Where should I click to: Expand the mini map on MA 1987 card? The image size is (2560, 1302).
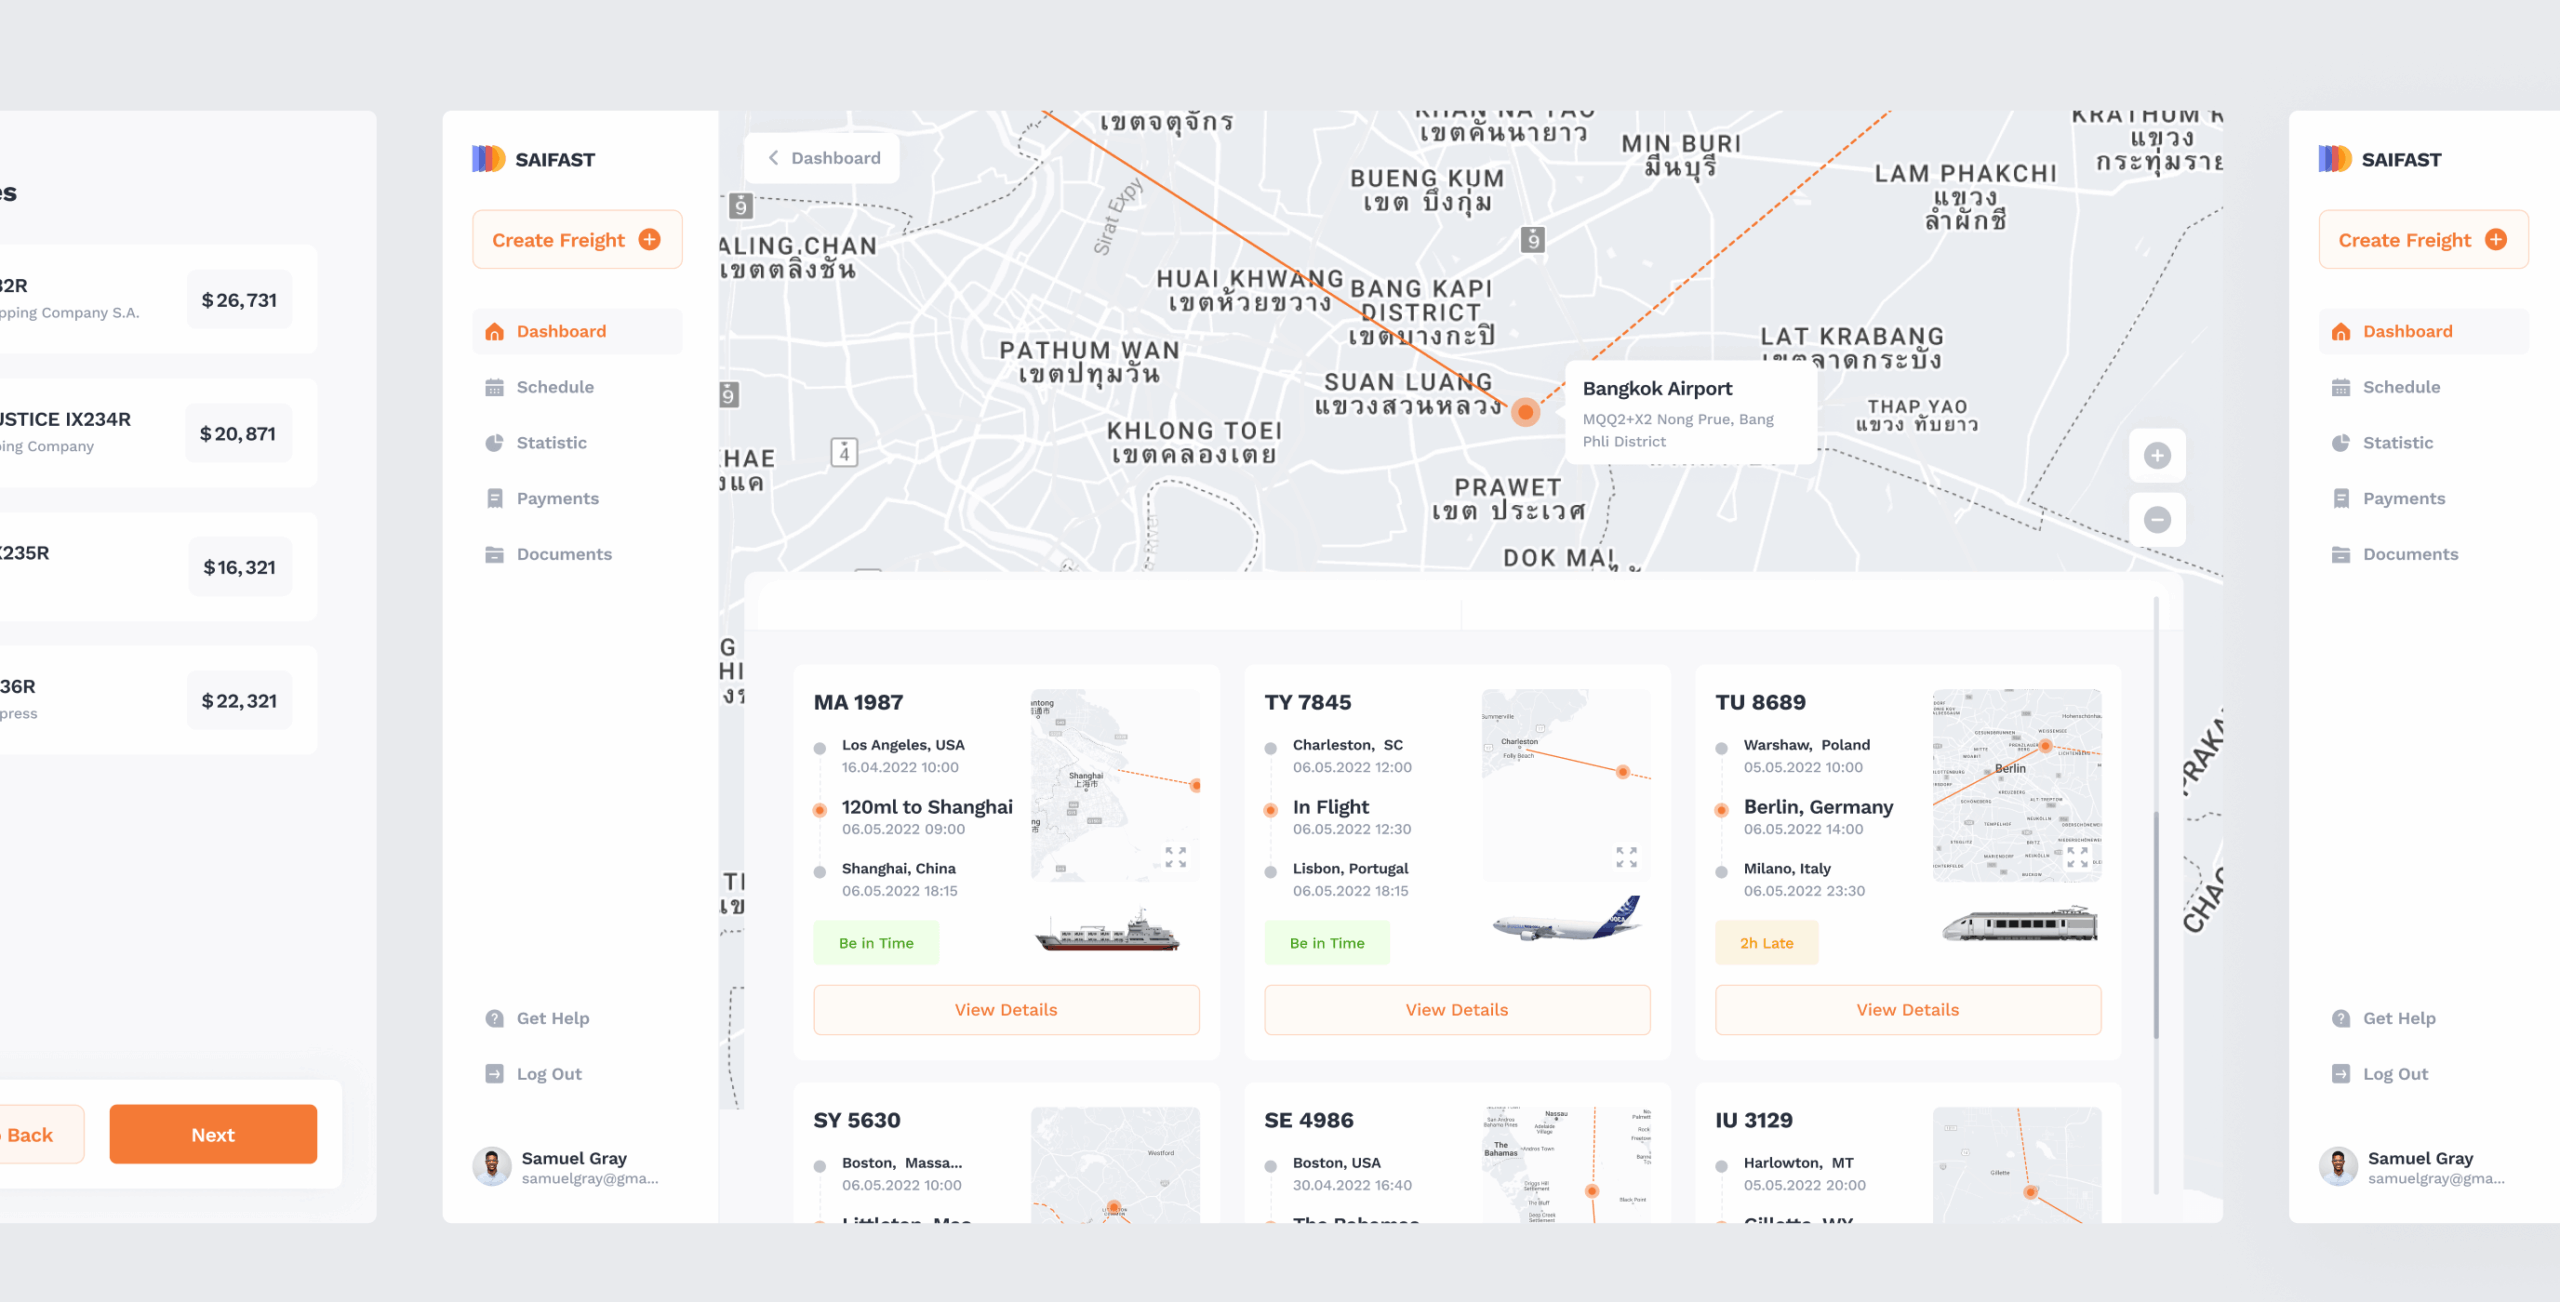[1174, 856]
